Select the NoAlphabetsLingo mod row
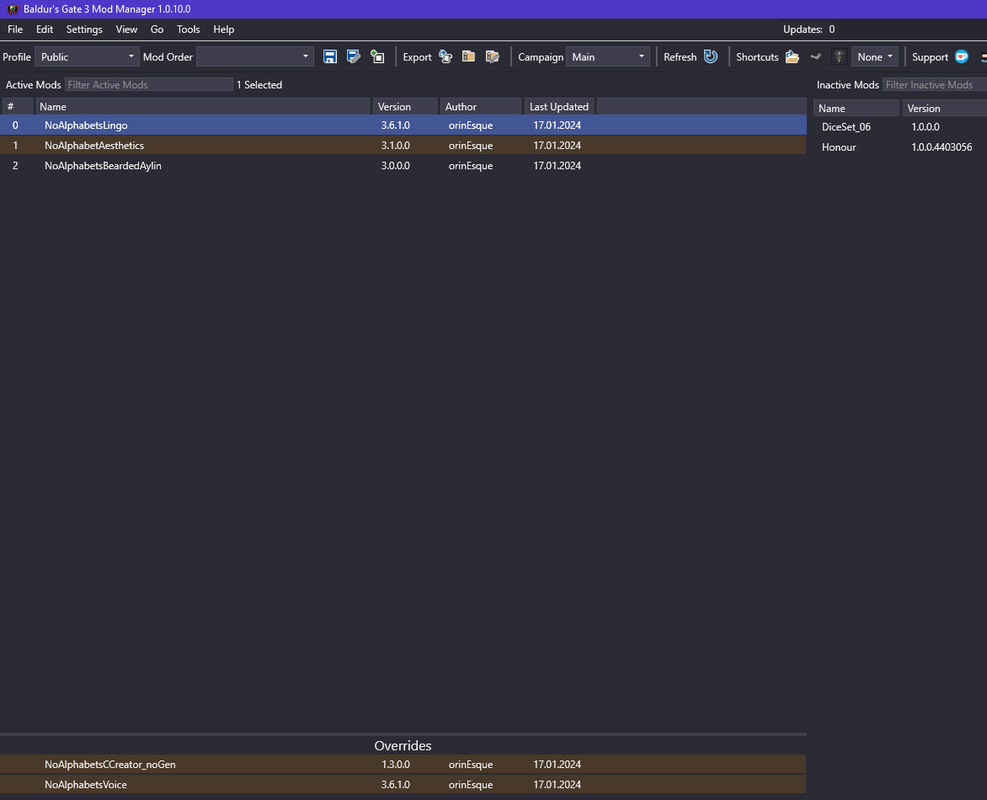The height and width of the screenshot is (800, 987). (x=403, y=125)
